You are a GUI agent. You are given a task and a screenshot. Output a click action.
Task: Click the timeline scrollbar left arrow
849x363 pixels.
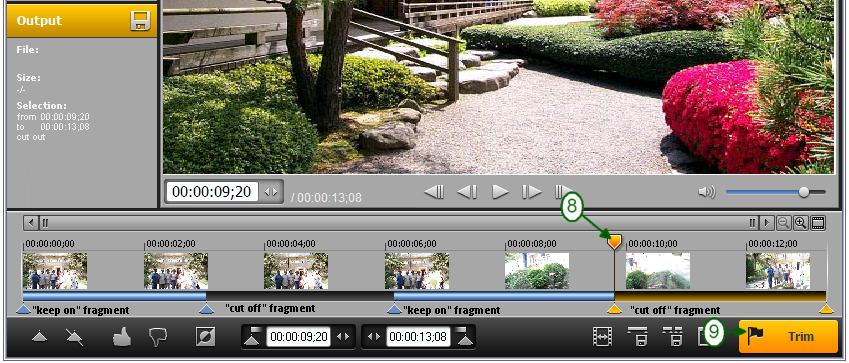pos(31,223)
